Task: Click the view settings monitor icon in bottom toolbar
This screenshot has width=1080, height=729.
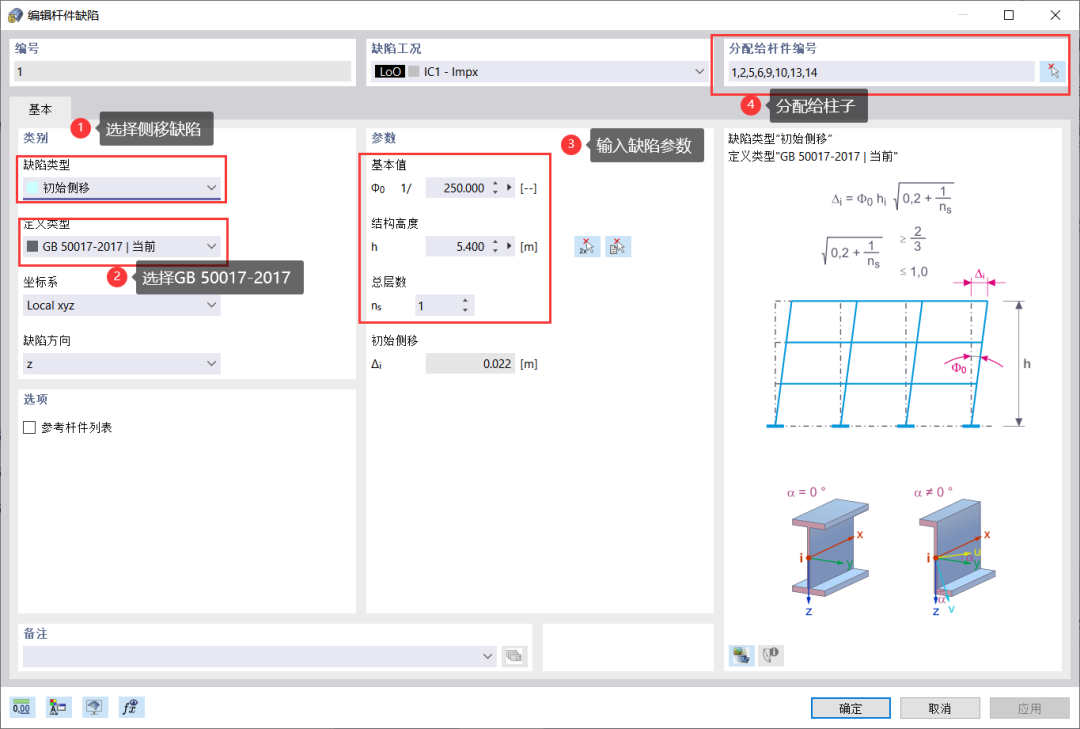Action: point(94,707)
